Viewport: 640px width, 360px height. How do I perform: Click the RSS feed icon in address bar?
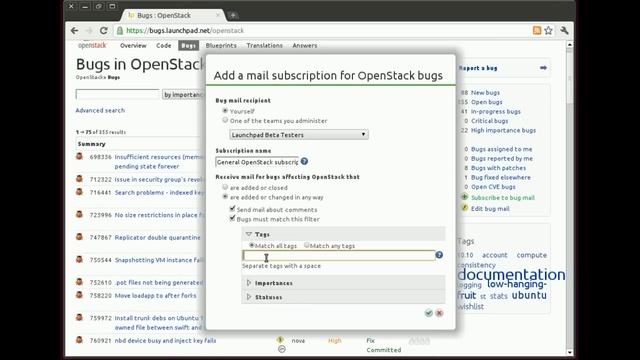coord(537,31)
